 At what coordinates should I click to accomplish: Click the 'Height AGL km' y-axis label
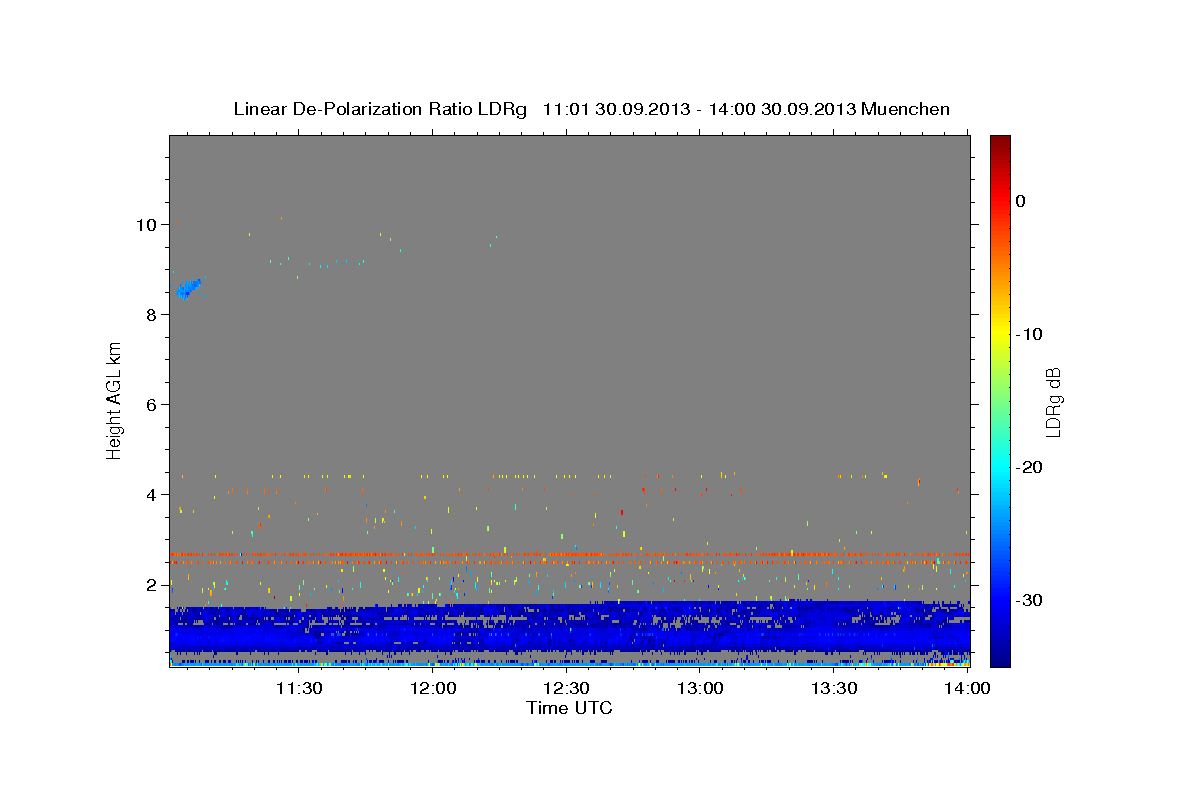pos(114,400)
